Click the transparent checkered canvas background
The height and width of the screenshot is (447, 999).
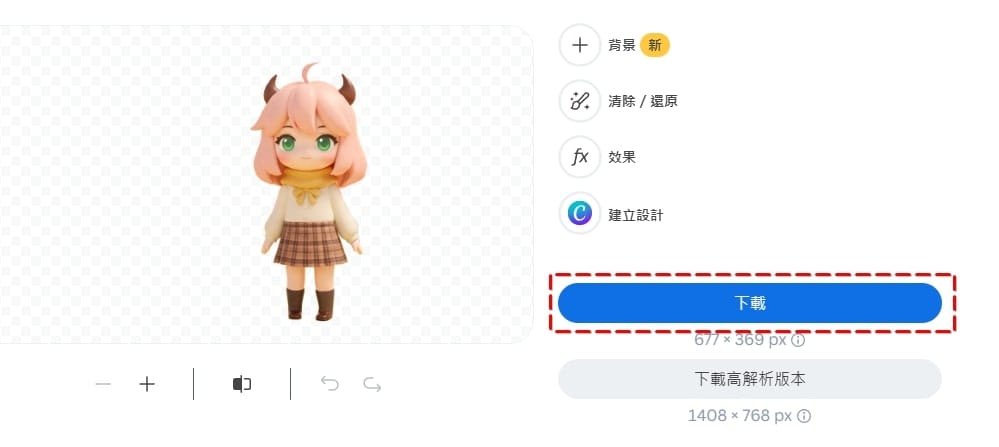point(127,185)
